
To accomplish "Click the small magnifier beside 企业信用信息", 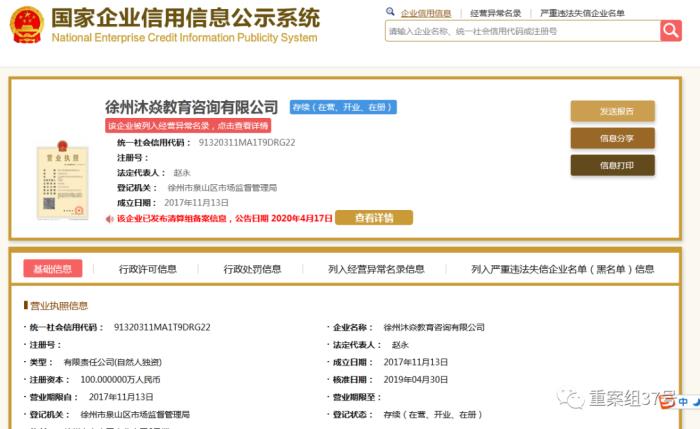I will pyautogui.click(x=391, y=13).
